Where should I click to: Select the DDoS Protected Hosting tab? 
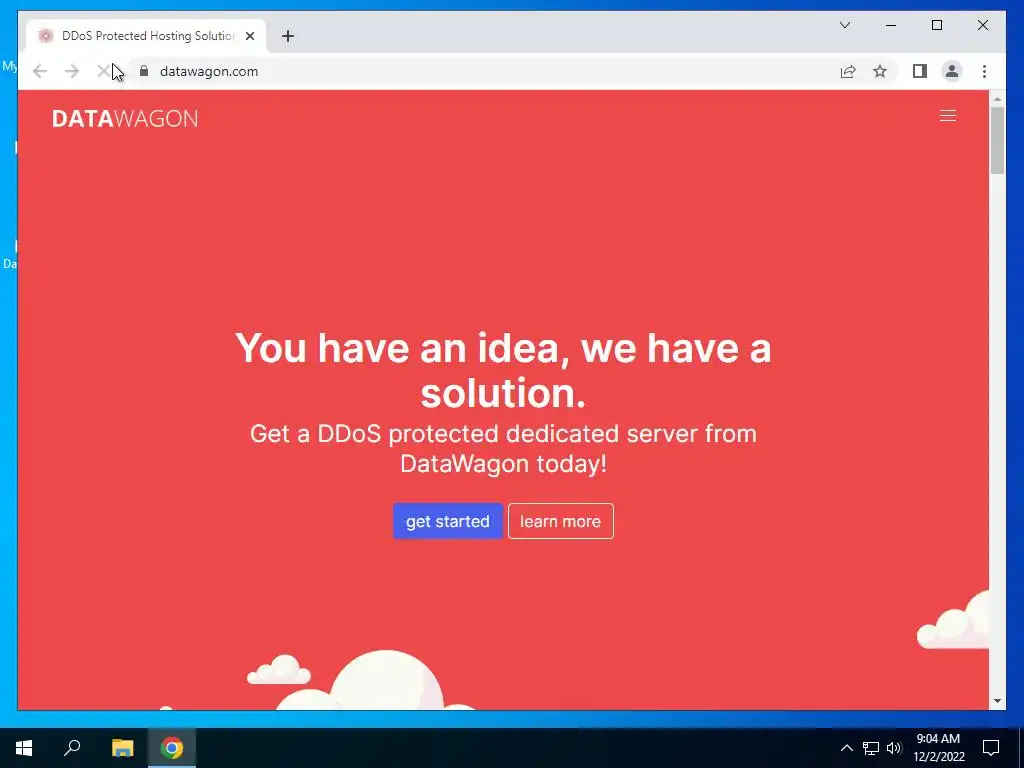click(146, 36)
